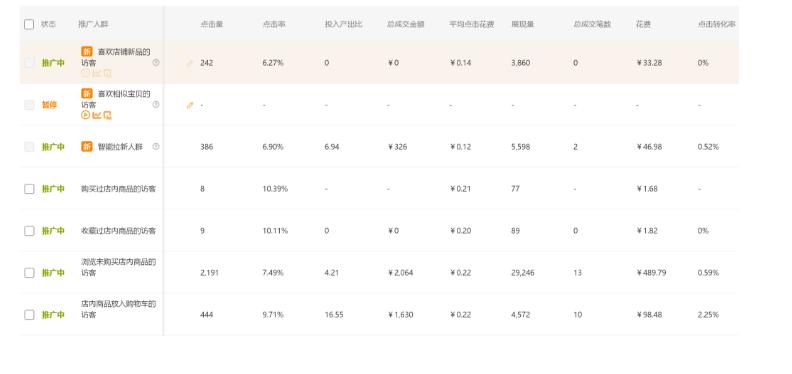
Task: Select the ROI value 6.94
Action: 332,147
